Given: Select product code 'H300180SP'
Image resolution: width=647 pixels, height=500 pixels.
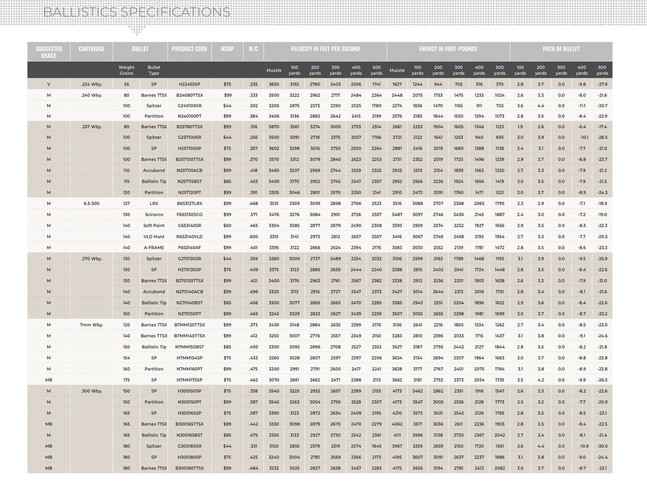Looking at the screenshot, I should pos(189,457).
